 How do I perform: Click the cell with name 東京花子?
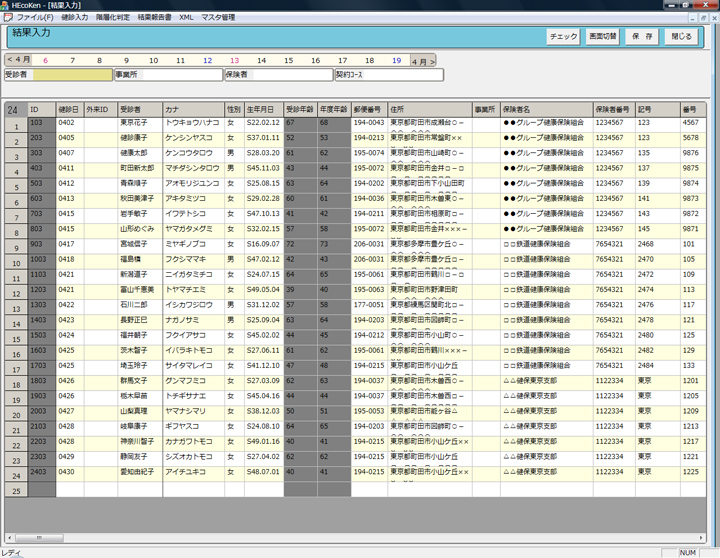[x=139, y=122]
